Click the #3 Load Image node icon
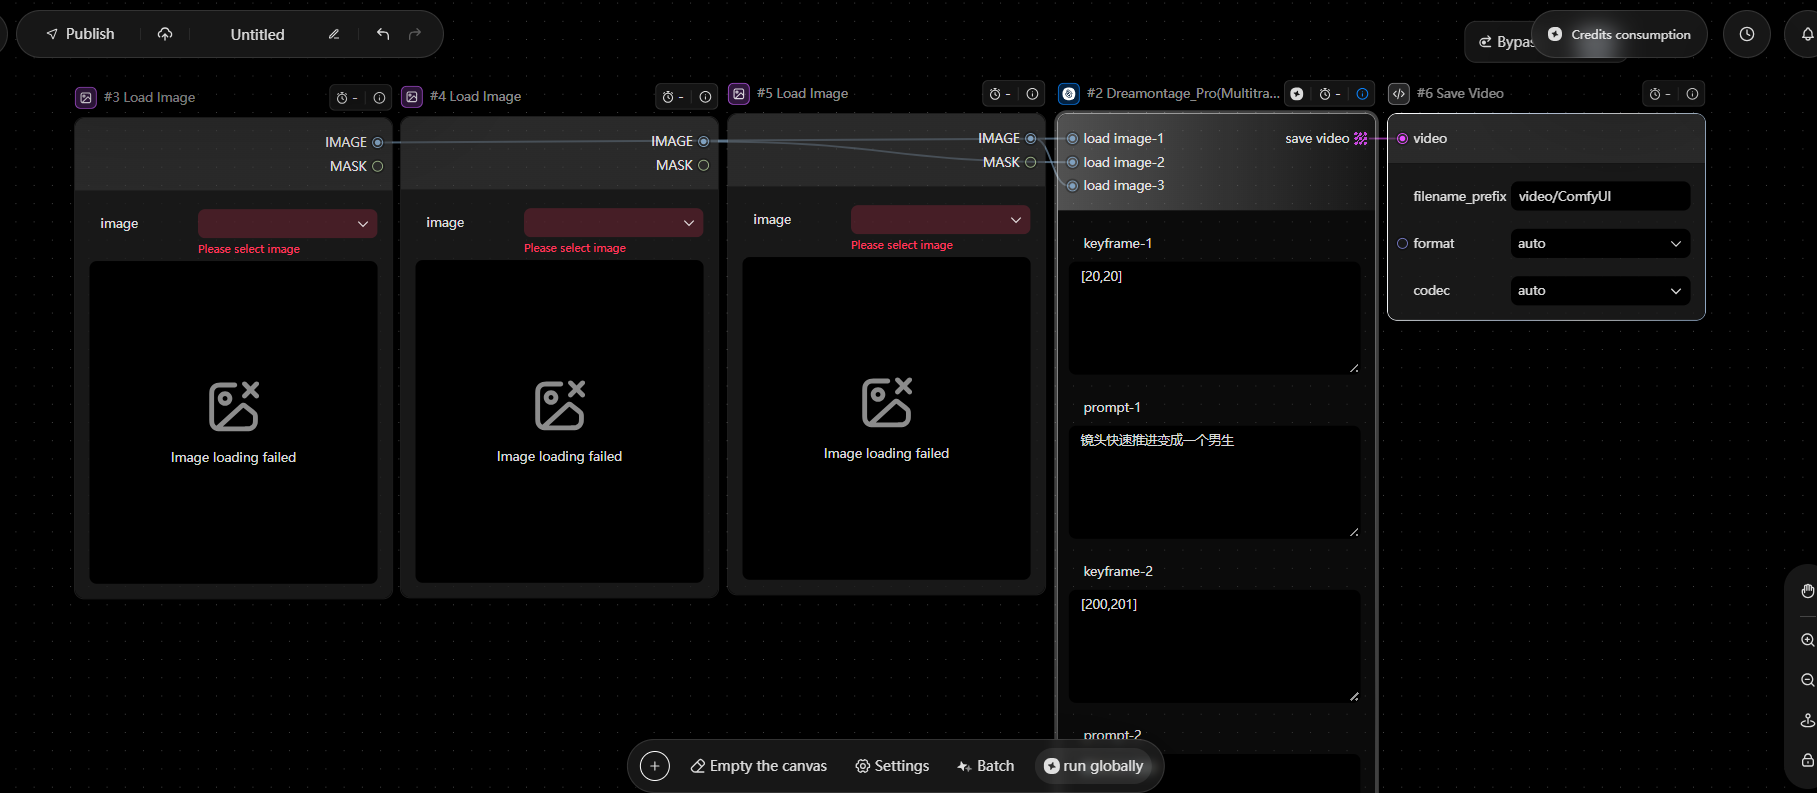 click(x=86, y=97)
